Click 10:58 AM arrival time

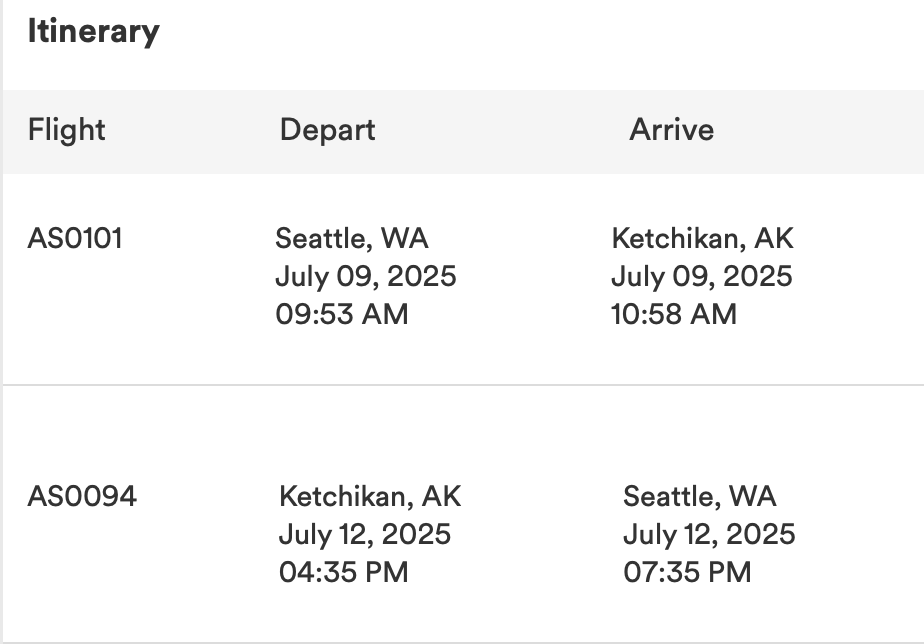[x=674, y=314]
